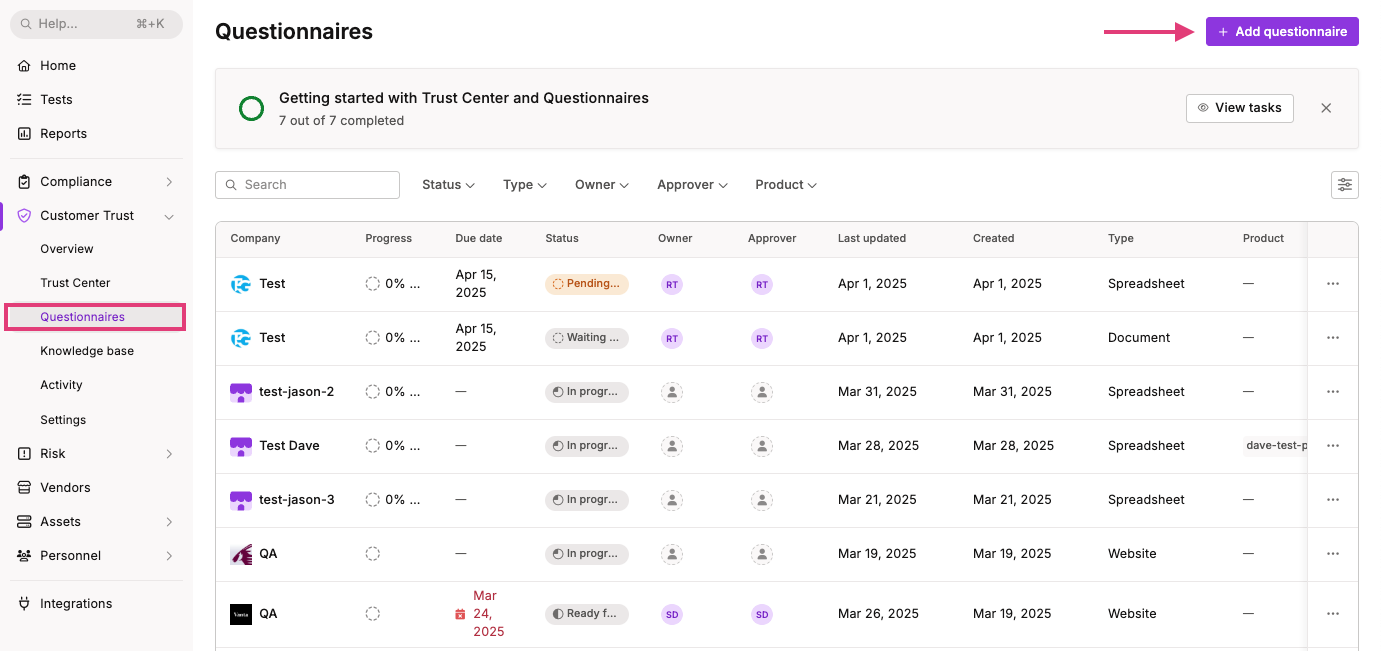
Task: Click the Add questionnaire button
Action: [1282, 31]
